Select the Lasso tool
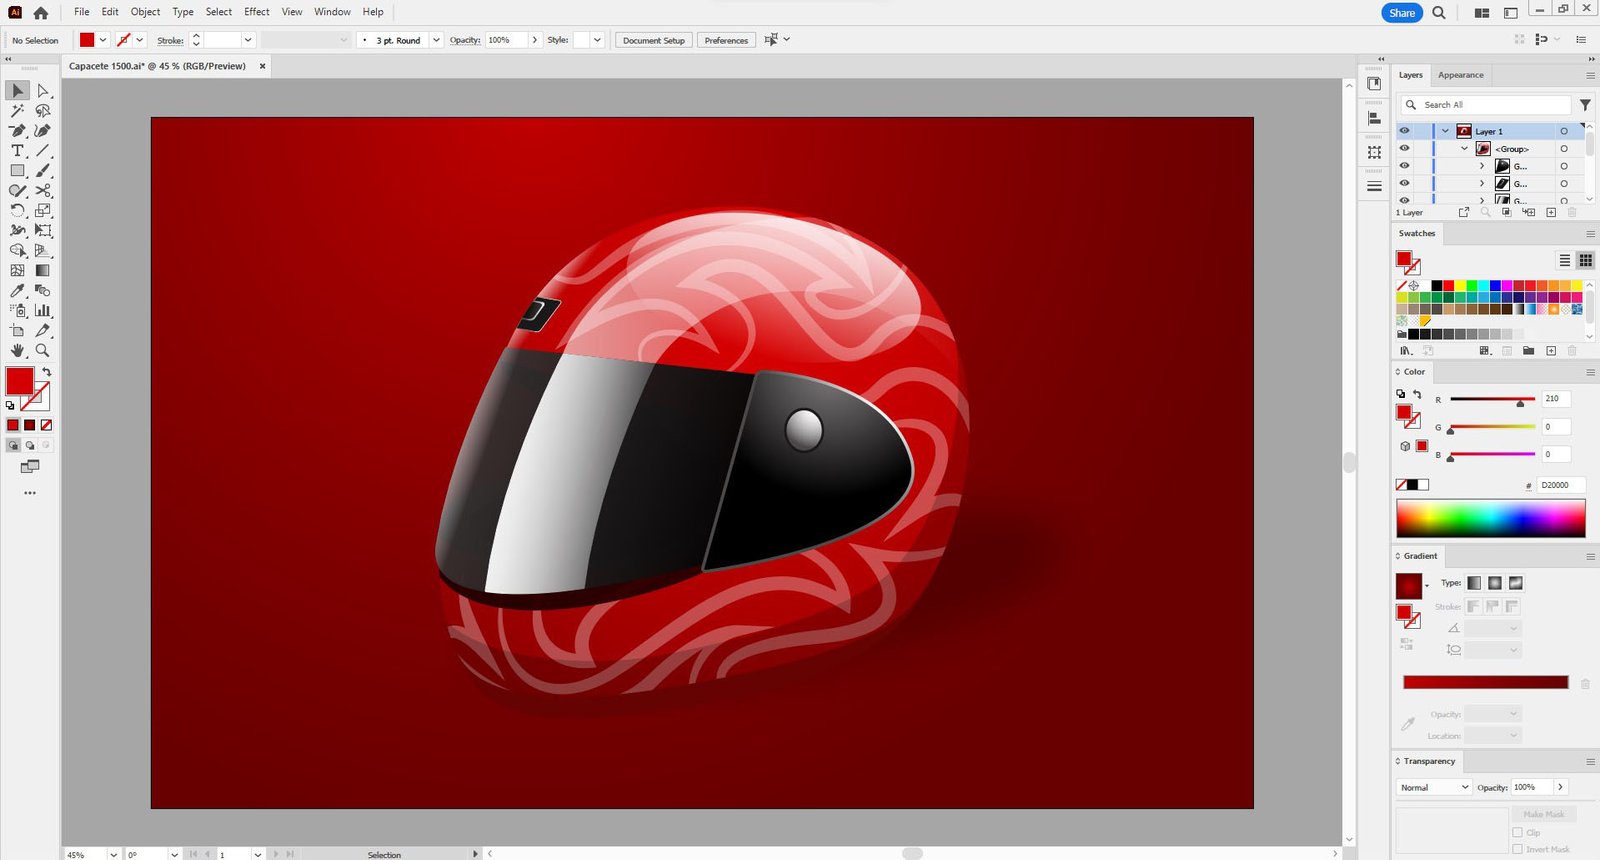Viewport: 1600px width, 860px height. [43, 111]
